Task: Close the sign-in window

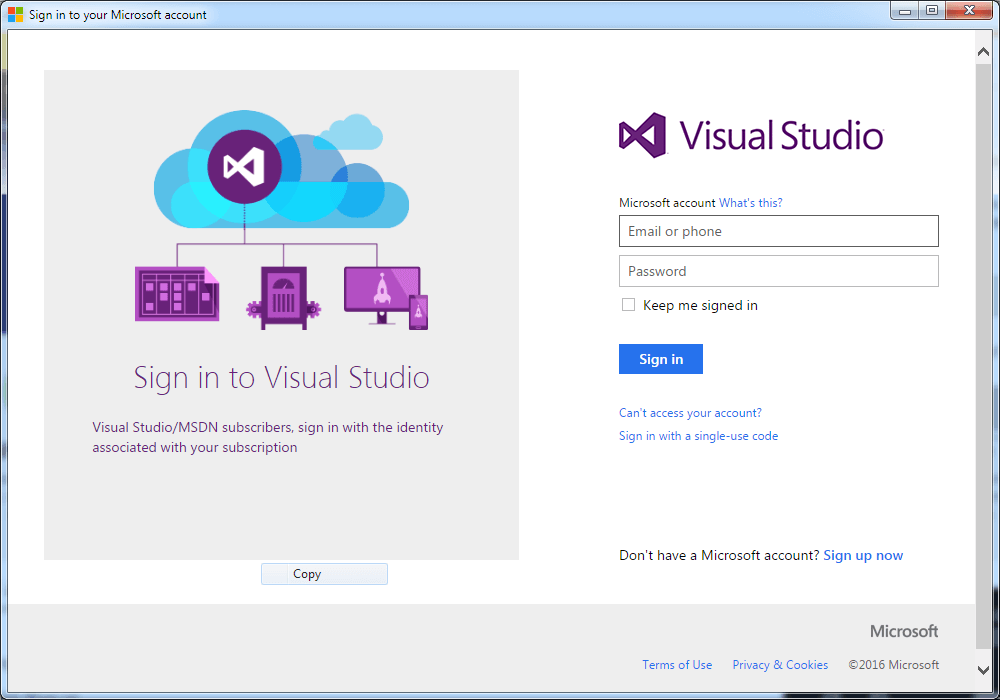Action: [969, 11]
